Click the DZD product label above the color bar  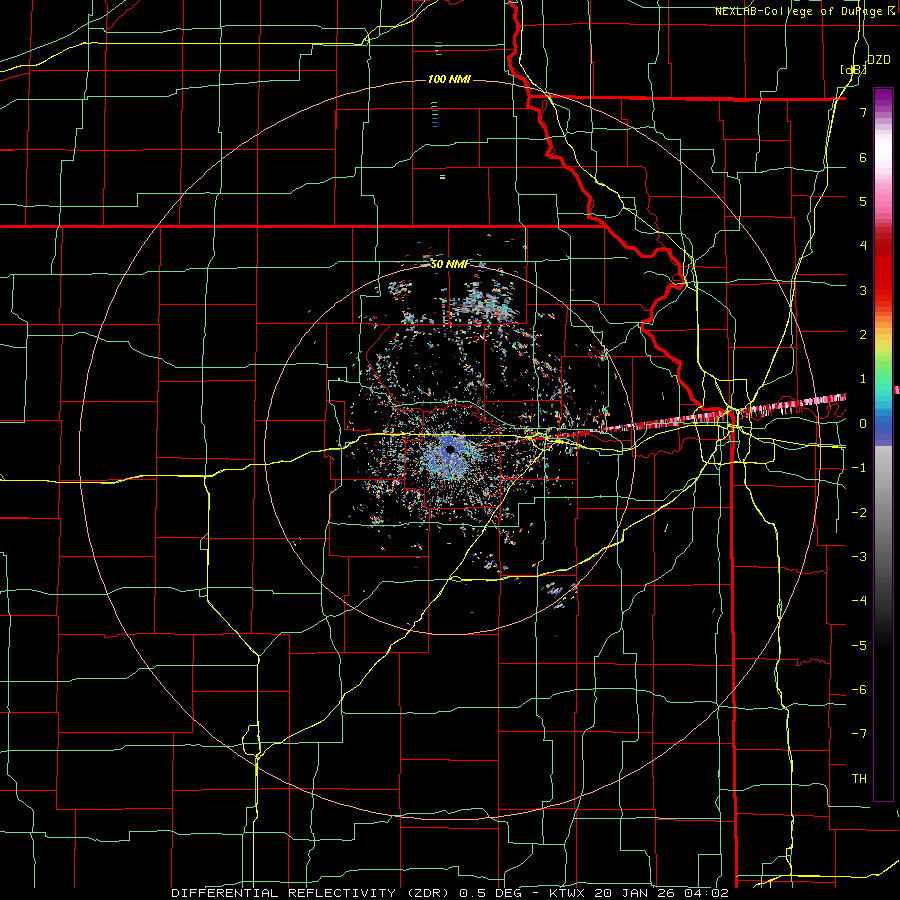pyautogui.click(x=879, y=60)
